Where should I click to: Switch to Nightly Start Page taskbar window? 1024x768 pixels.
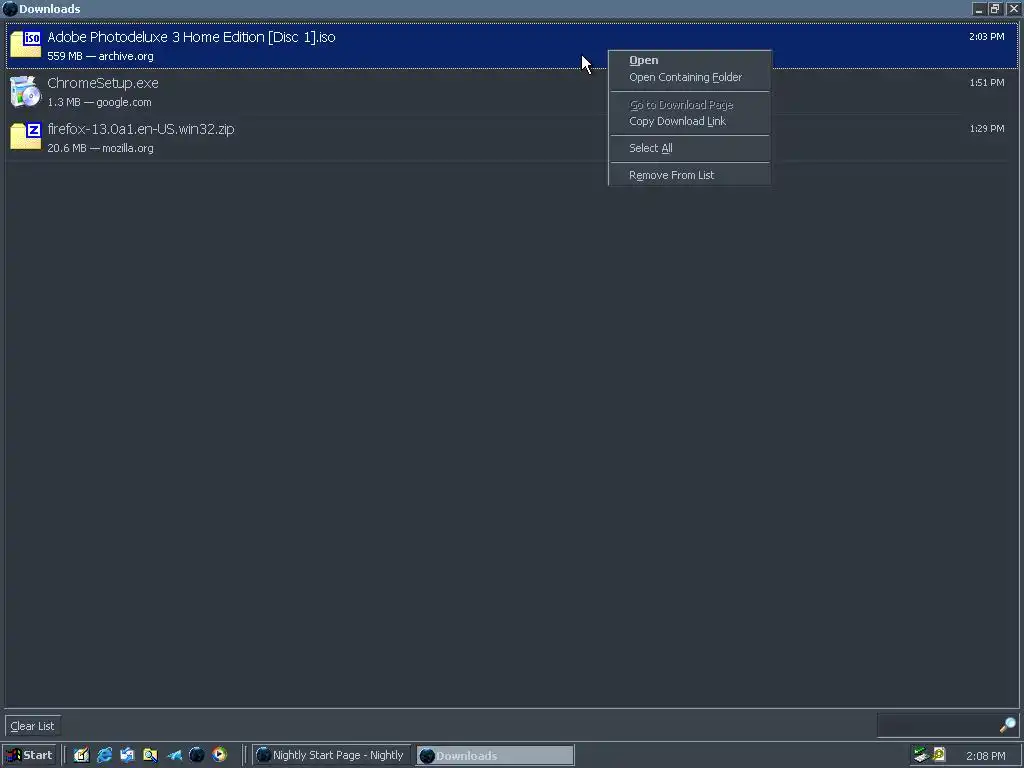tap(332, 755)
